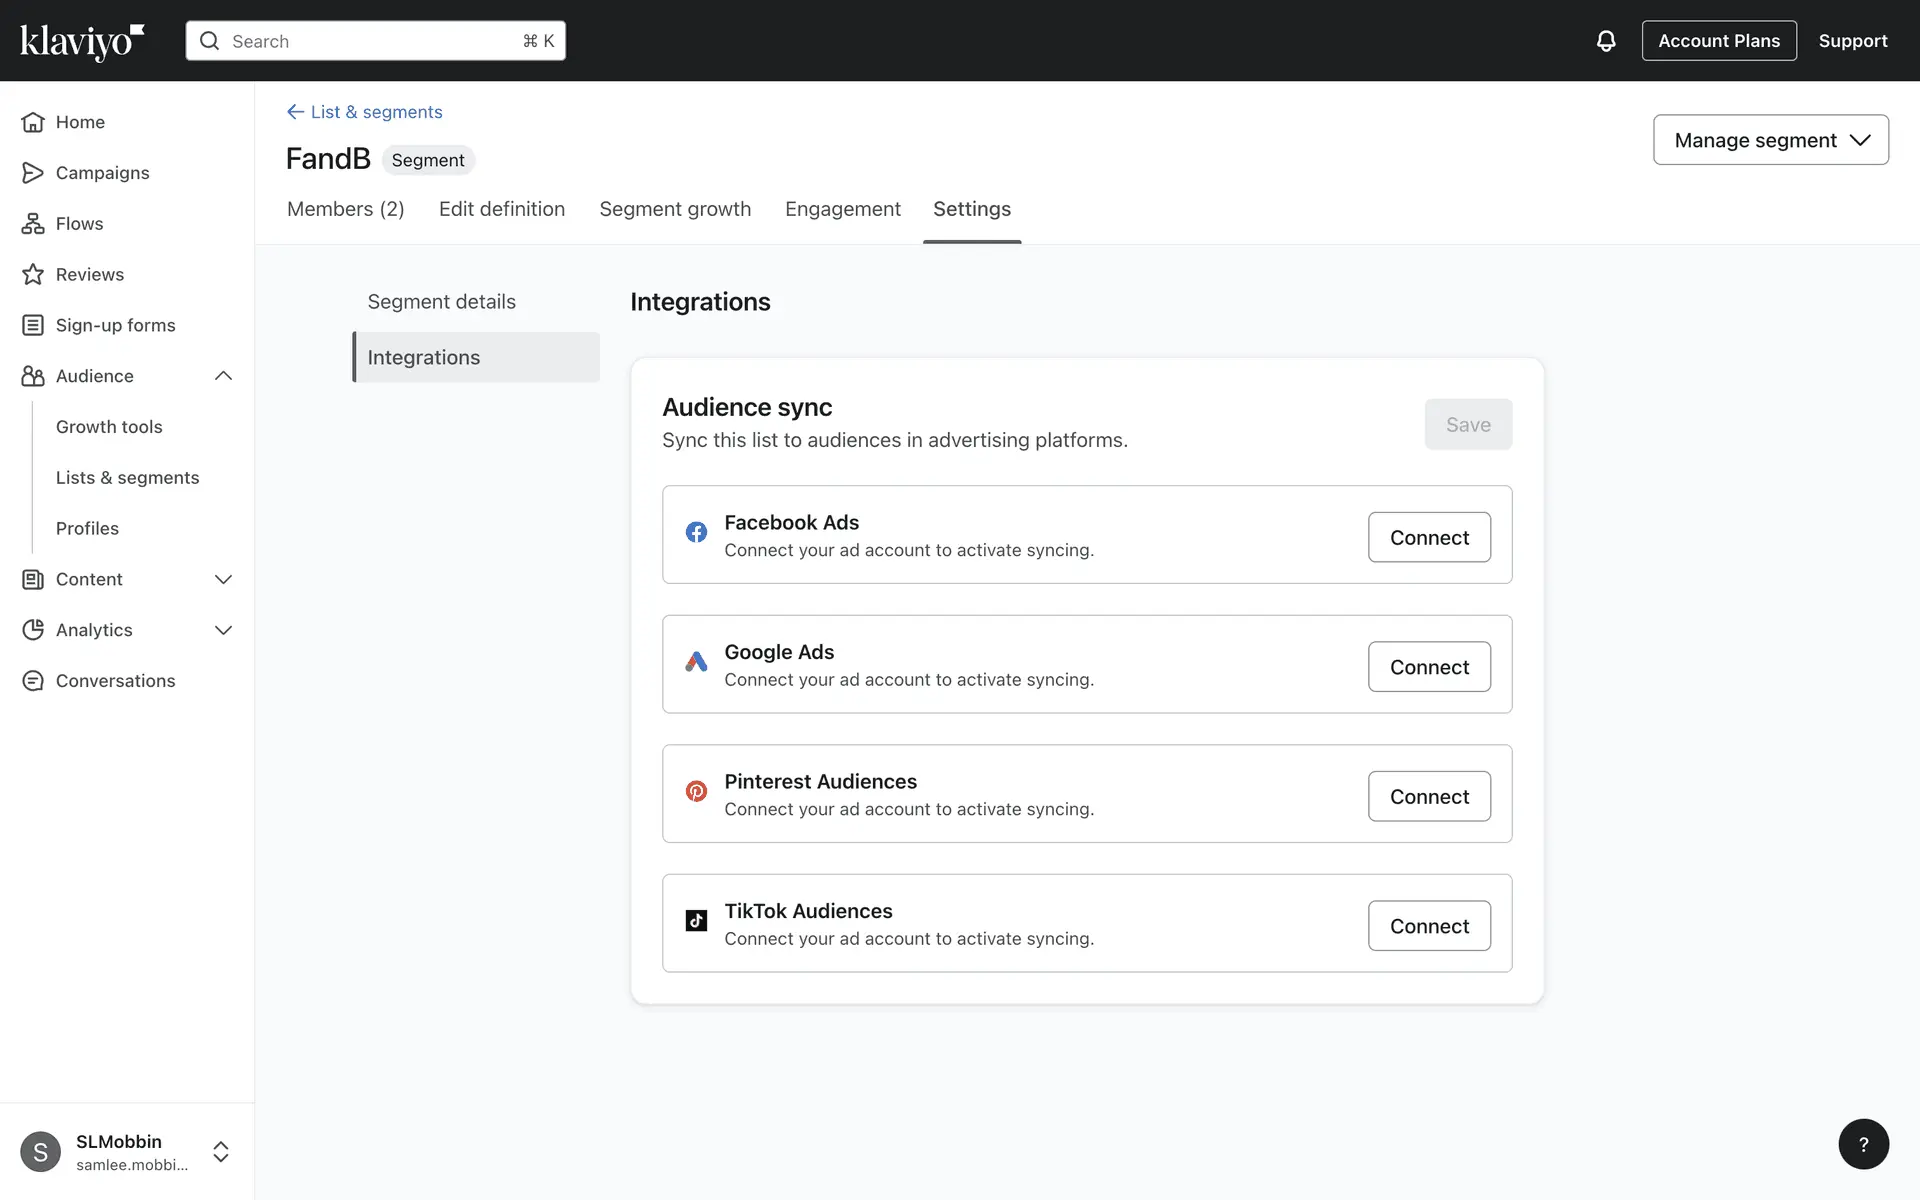Viewport: 1920px width, 1200px height.
Task: Open the Manage segment dropdown
Action: coord(1770,140)
